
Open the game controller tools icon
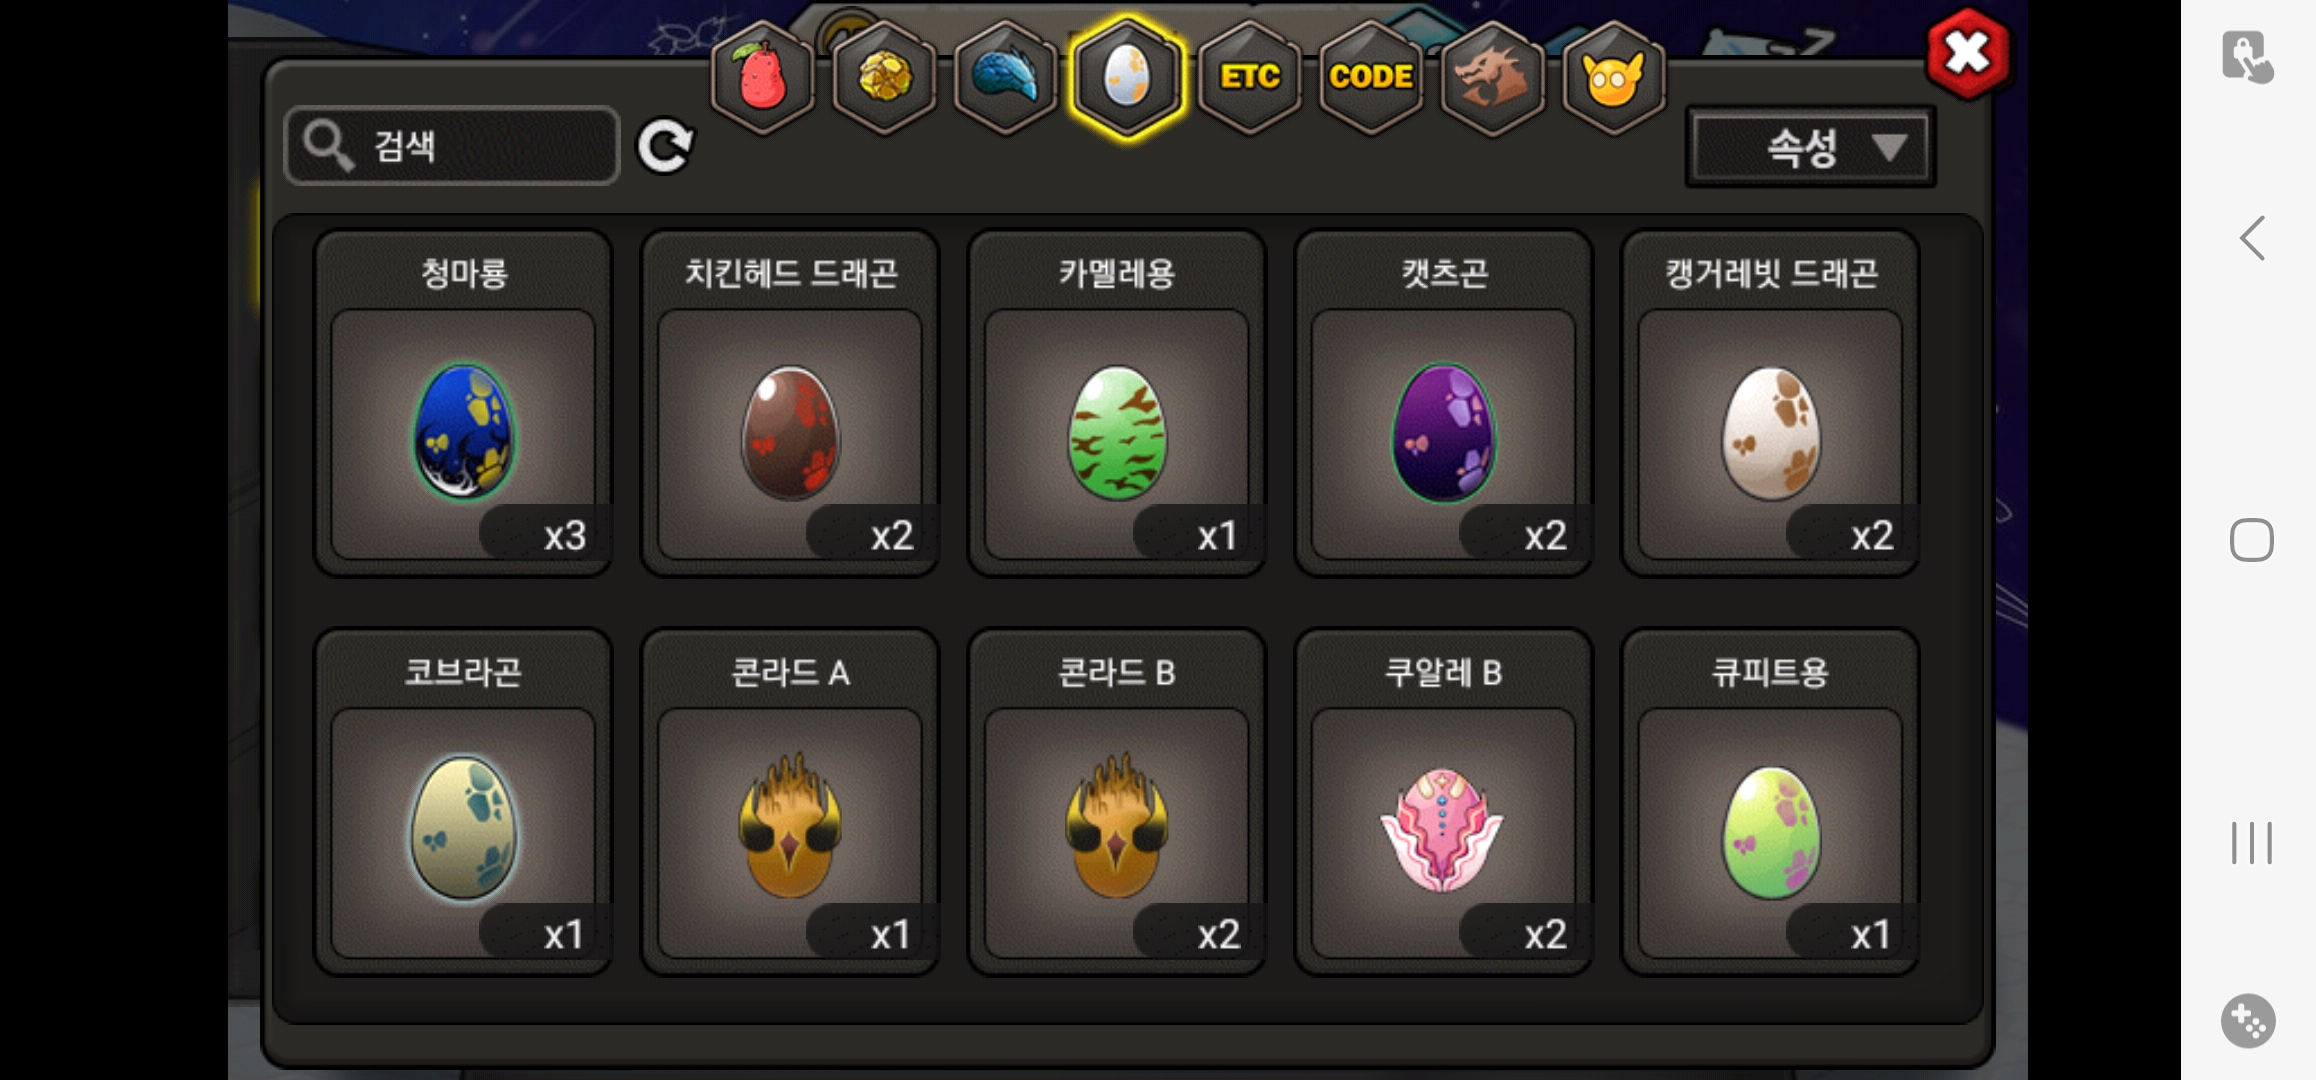pyautogui.click(x=2248, y=1020)
